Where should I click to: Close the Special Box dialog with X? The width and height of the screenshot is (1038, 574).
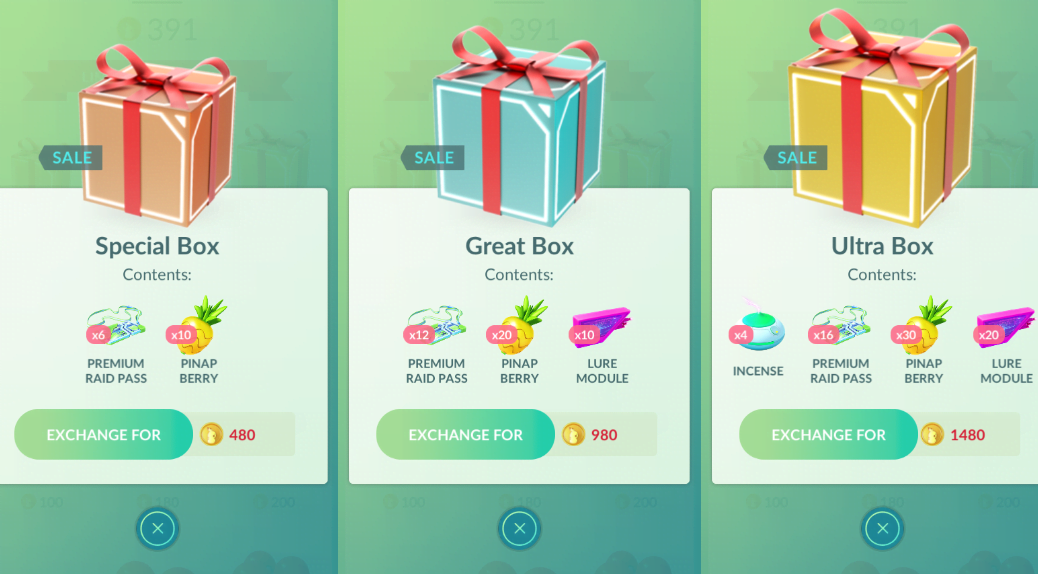pyautogui.click(x=158, y=528)
